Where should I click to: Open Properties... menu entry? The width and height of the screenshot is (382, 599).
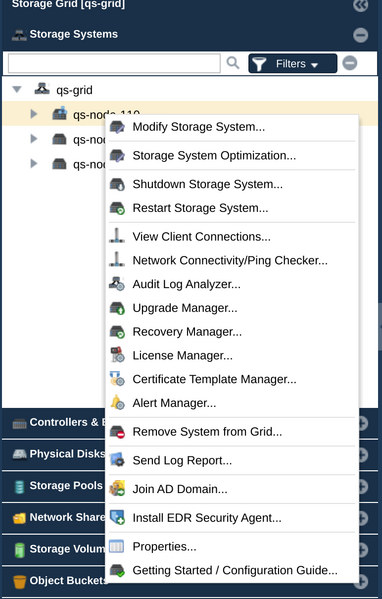(164, 547)
